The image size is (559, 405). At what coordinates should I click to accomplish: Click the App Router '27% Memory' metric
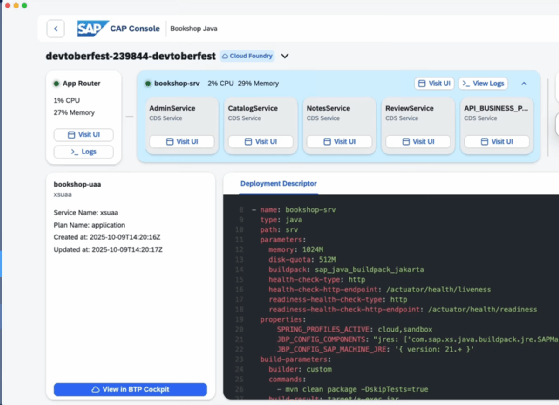[74, 113]
